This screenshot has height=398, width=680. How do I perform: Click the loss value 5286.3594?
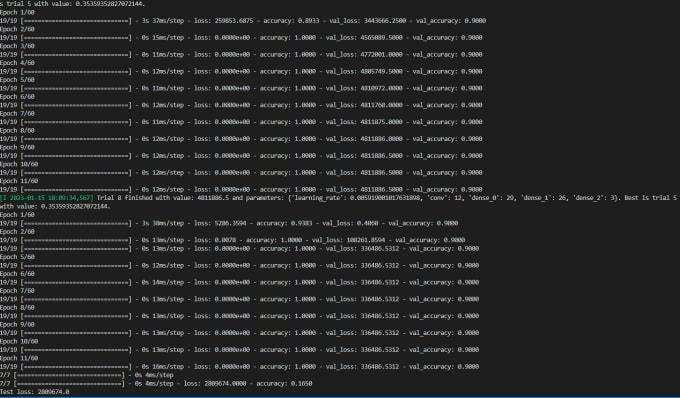pos(232,224)
